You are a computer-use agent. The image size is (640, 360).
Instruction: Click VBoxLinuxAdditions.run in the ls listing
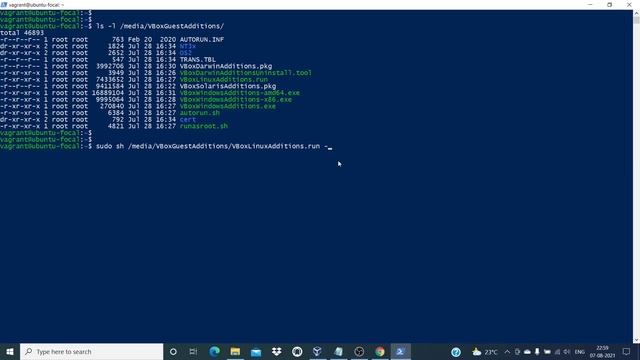[x=224, y=80]
